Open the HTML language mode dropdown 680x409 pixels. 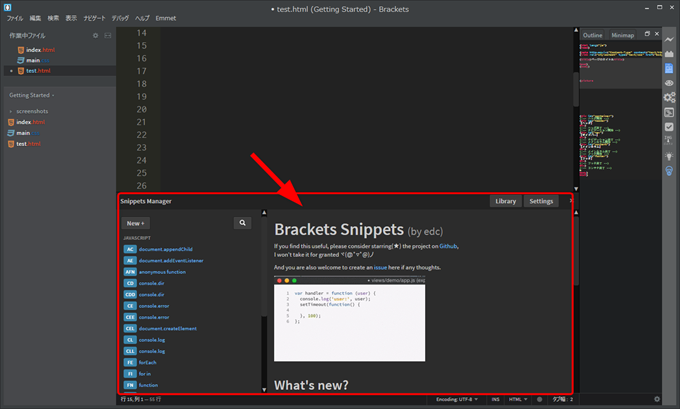coord(518,399)
